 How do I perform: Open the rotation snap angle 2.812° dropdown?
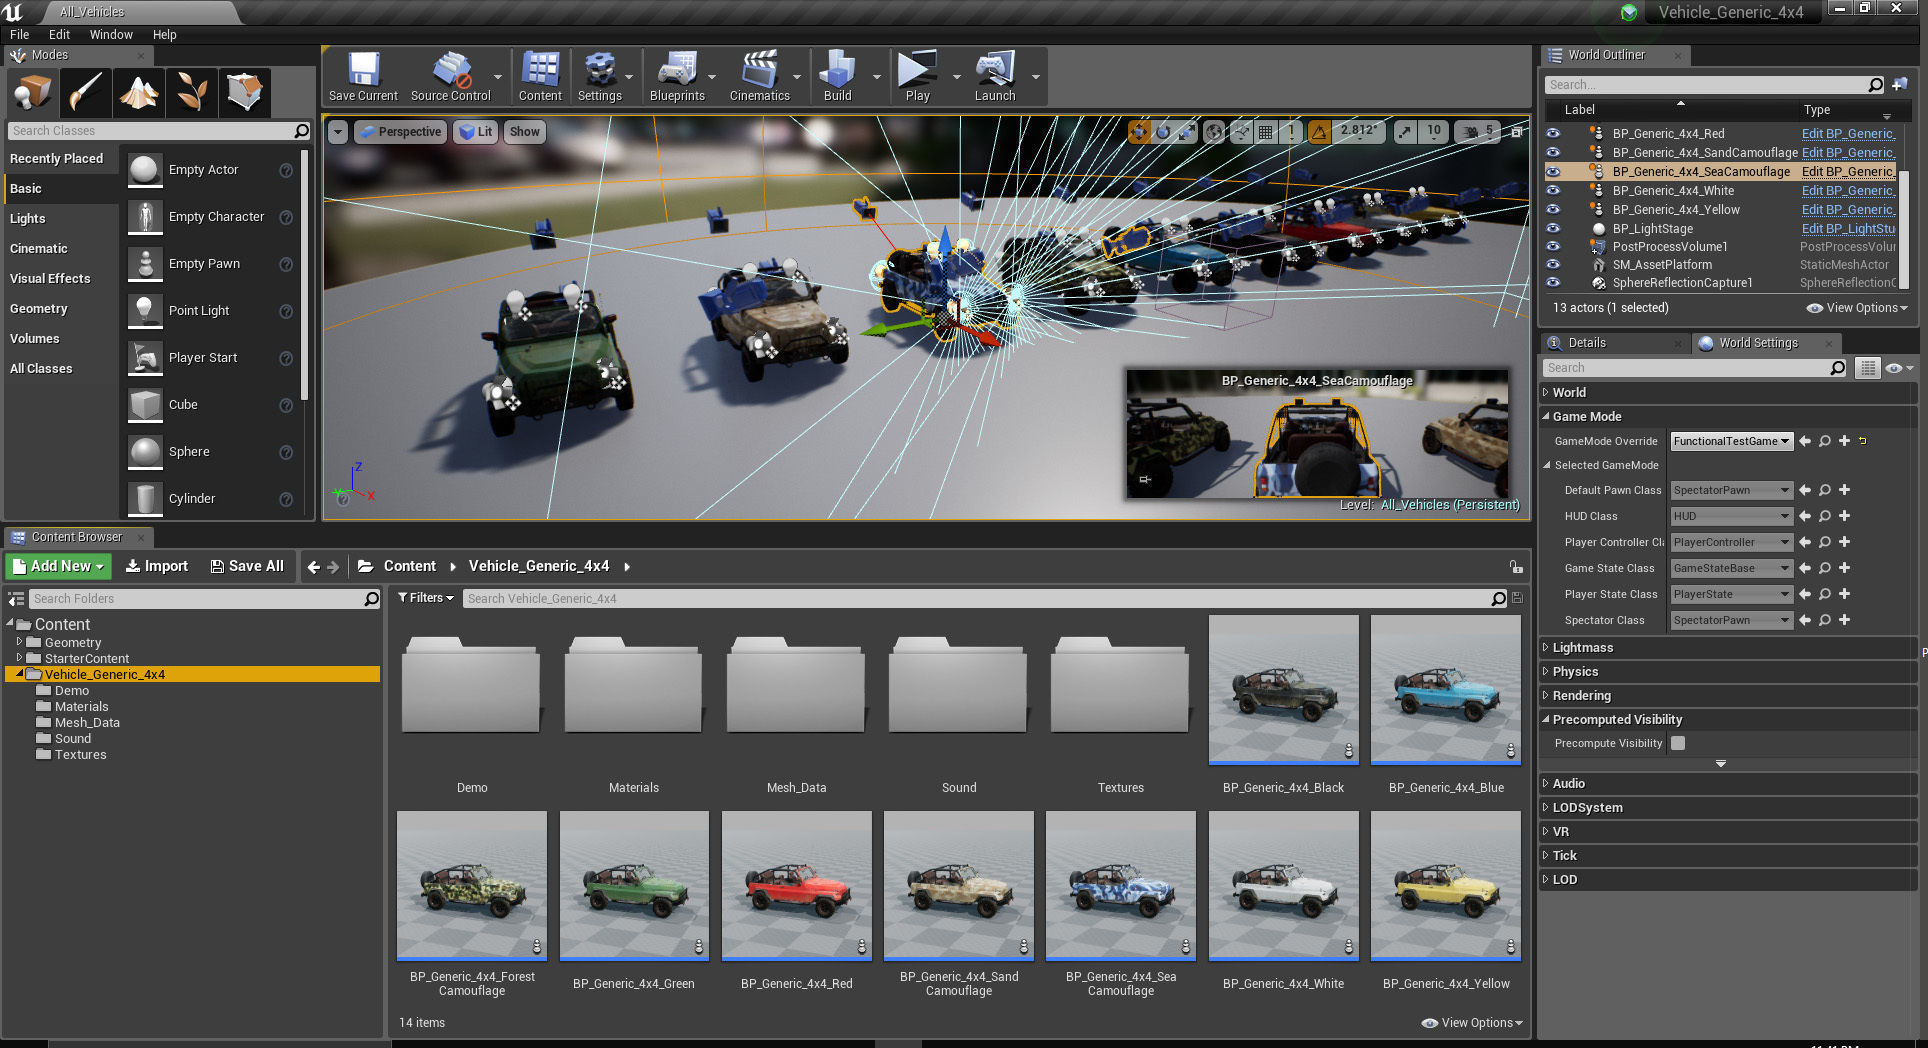pyautogui.click(x=1359, y=131)
